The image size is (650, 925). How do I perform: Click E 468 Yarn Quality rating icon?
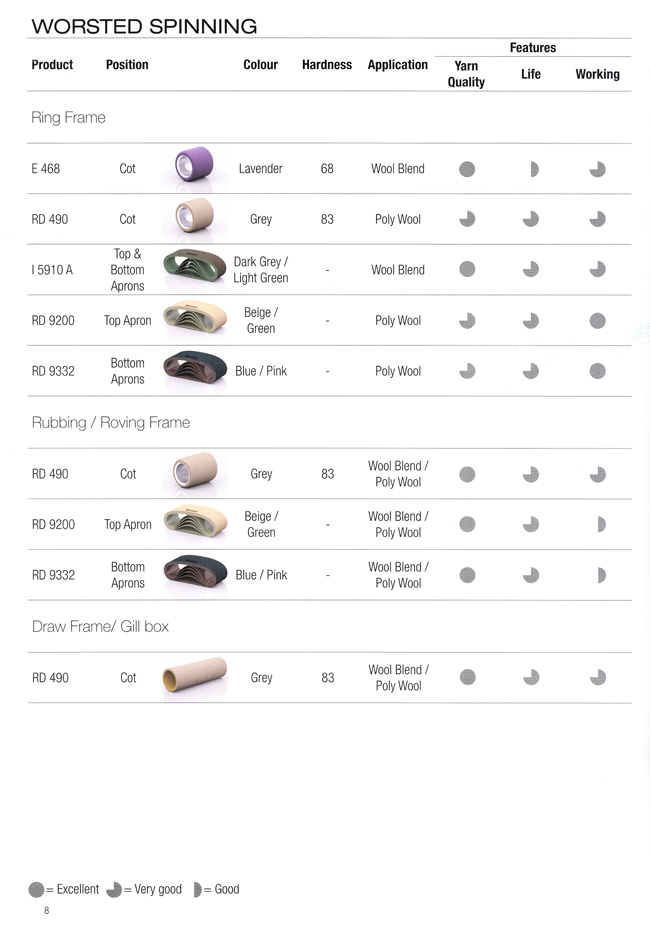coord(467,169)
